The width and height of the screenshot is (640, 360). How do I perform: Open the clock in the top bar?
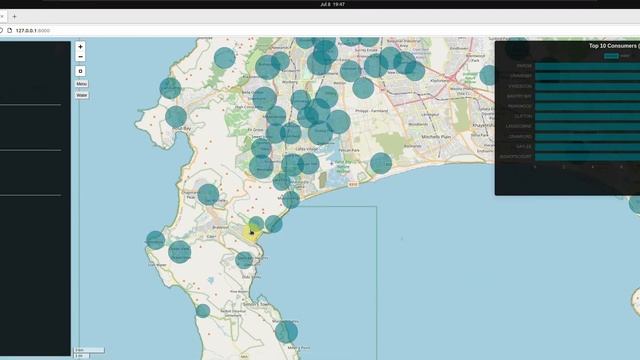tap(333, 4)
